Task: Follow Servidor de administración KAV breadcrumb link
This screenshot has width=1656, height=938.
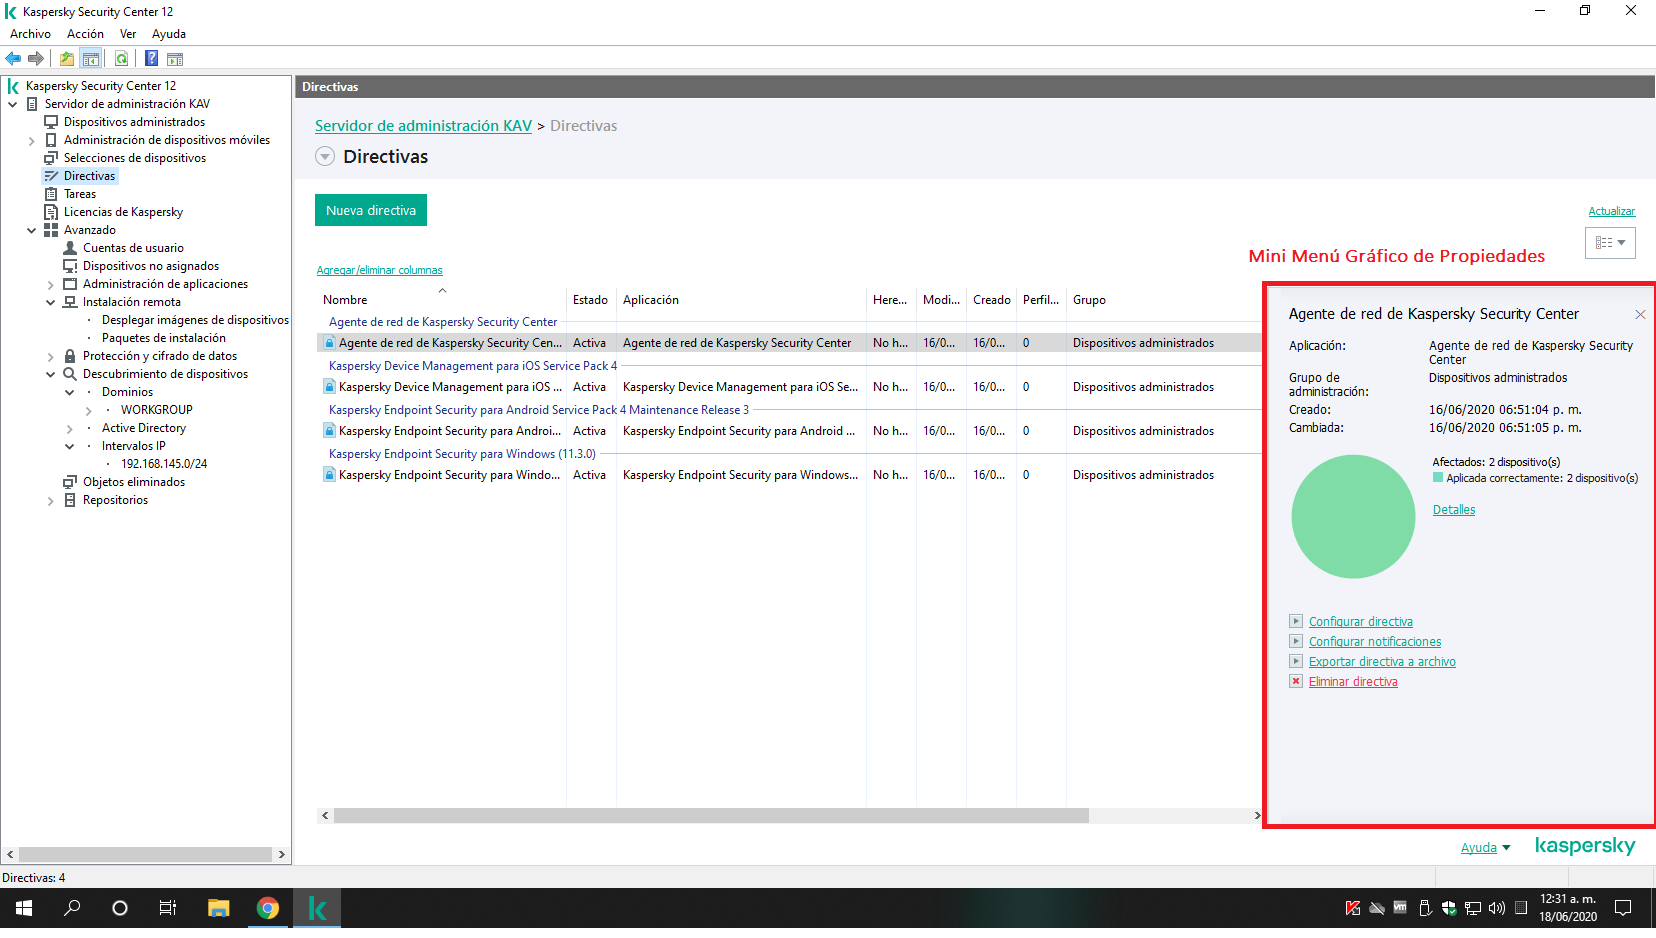Action: click(423, 126)
